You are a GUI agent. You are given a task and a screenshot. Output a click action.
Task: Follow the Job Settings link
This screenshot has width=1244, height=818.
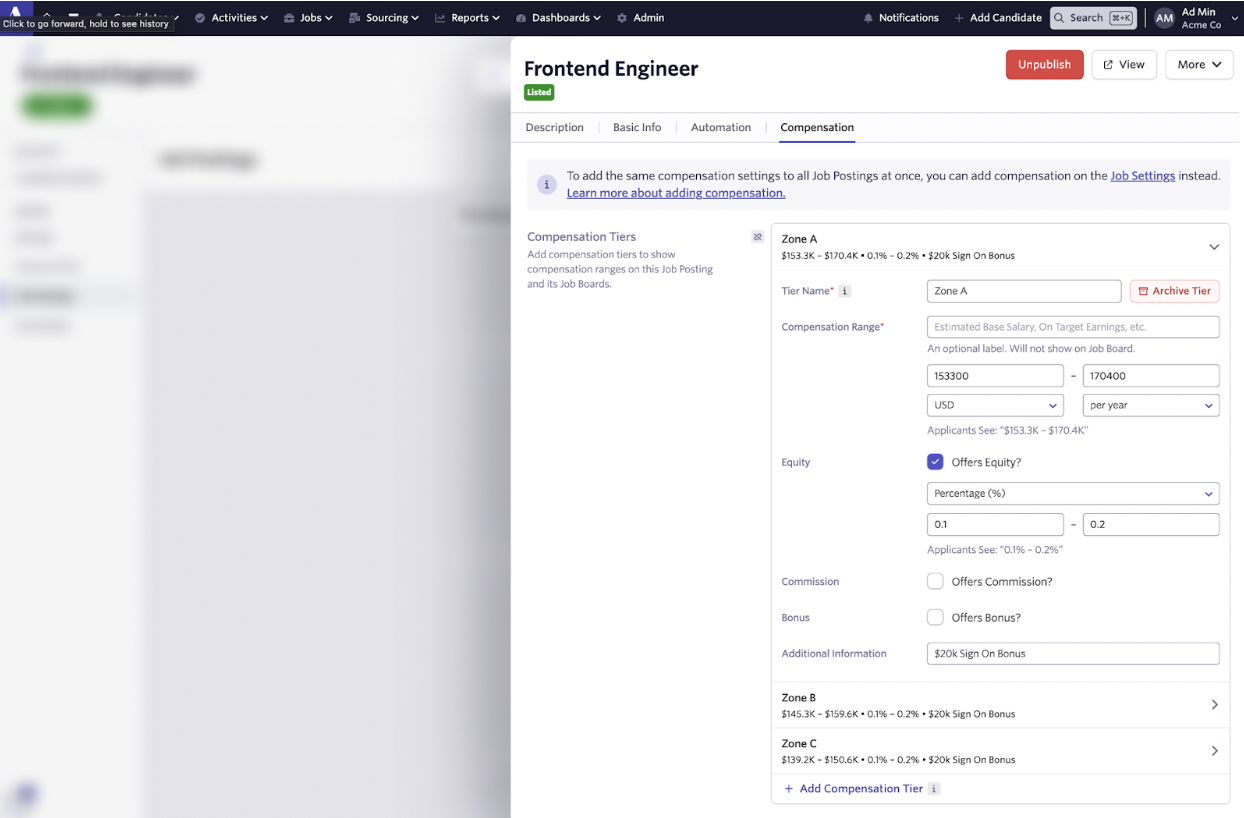click(1142, 176)
